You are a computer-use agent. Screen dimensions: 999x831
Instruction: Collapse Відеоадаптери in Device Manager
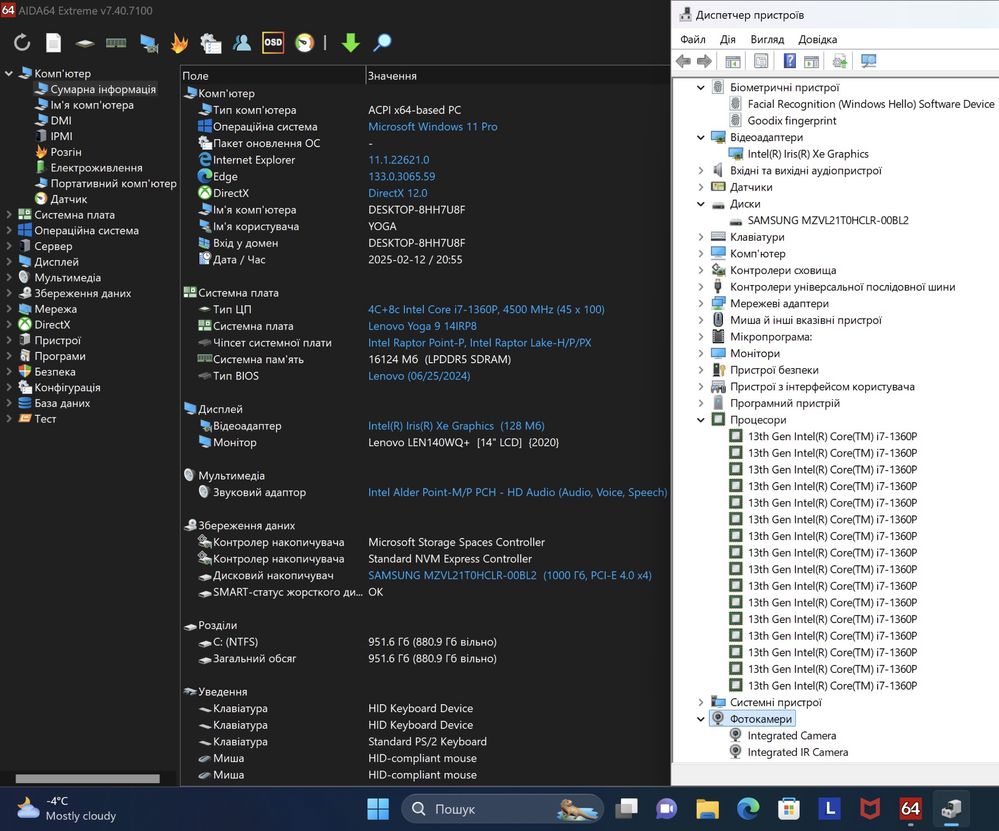(x=701, y=137)
